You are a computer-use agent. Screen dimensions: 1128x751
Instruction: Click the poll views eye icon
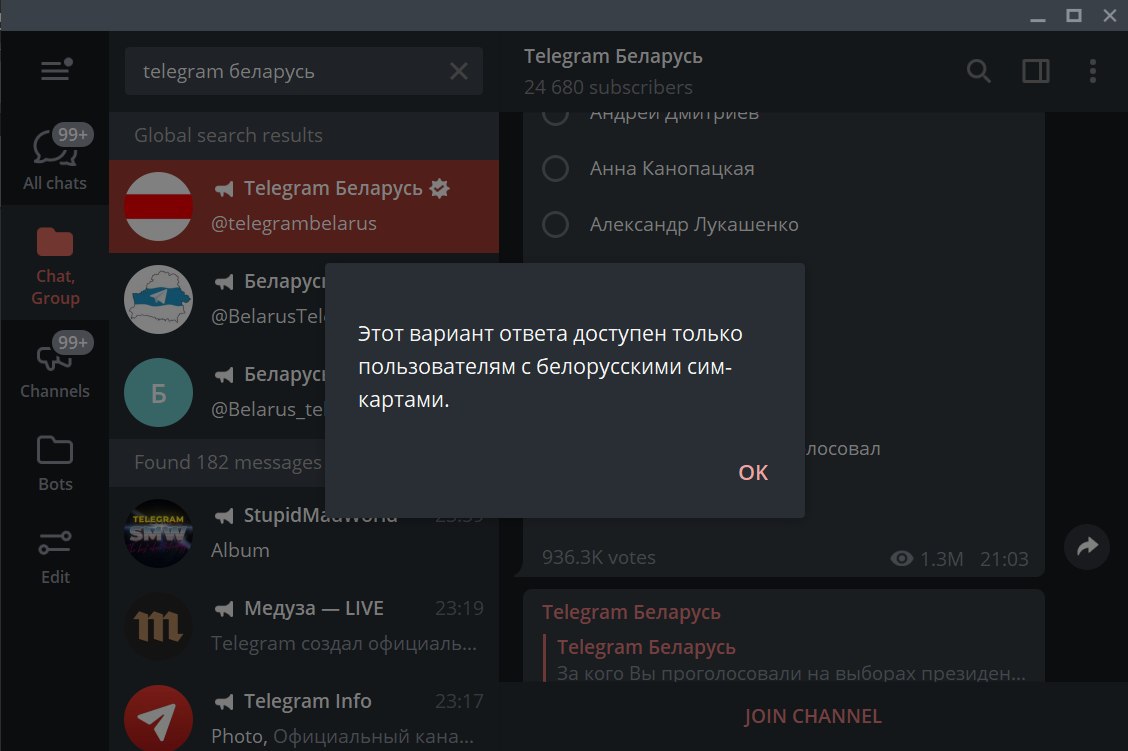(901, 558)
